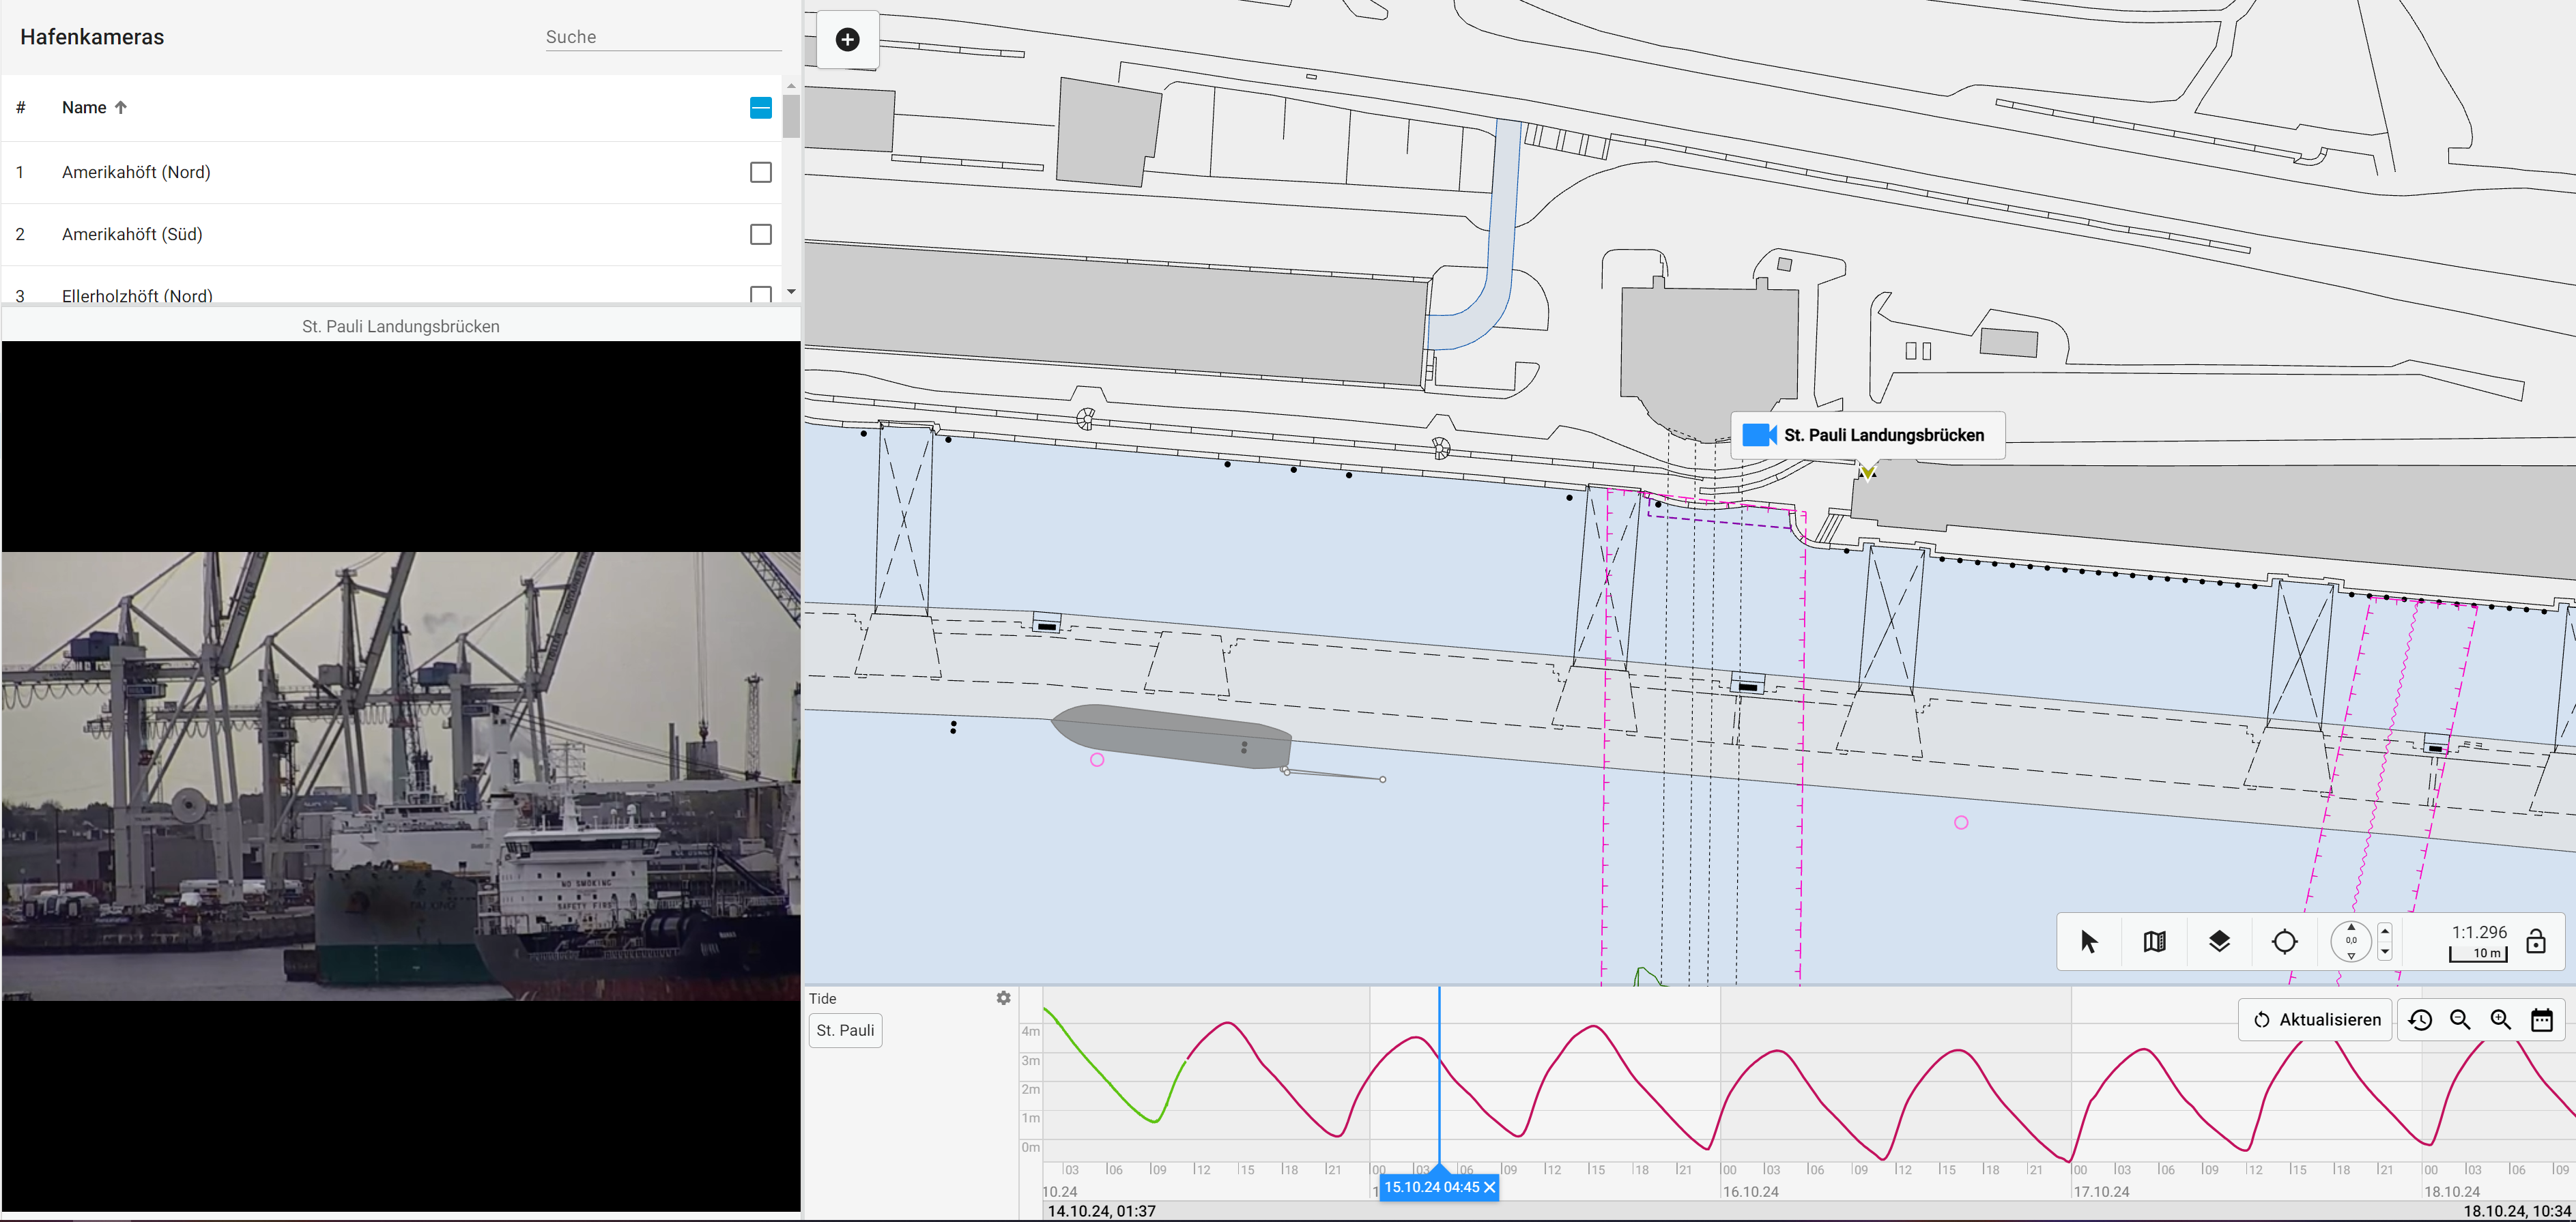Select the pointer arrow map tool
The height and width of the screenshot is (1222, 2576).
tap(2089, 941)
